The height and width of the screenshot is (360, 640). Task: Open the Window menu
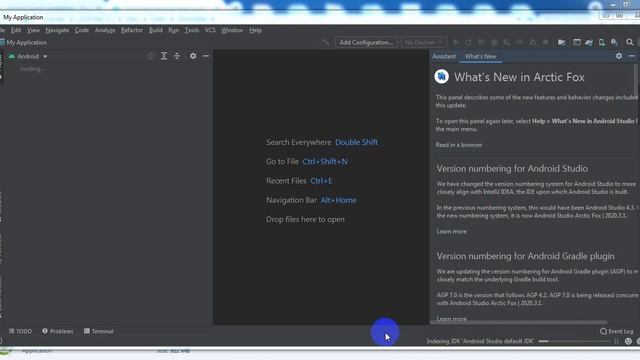[232, 30]
